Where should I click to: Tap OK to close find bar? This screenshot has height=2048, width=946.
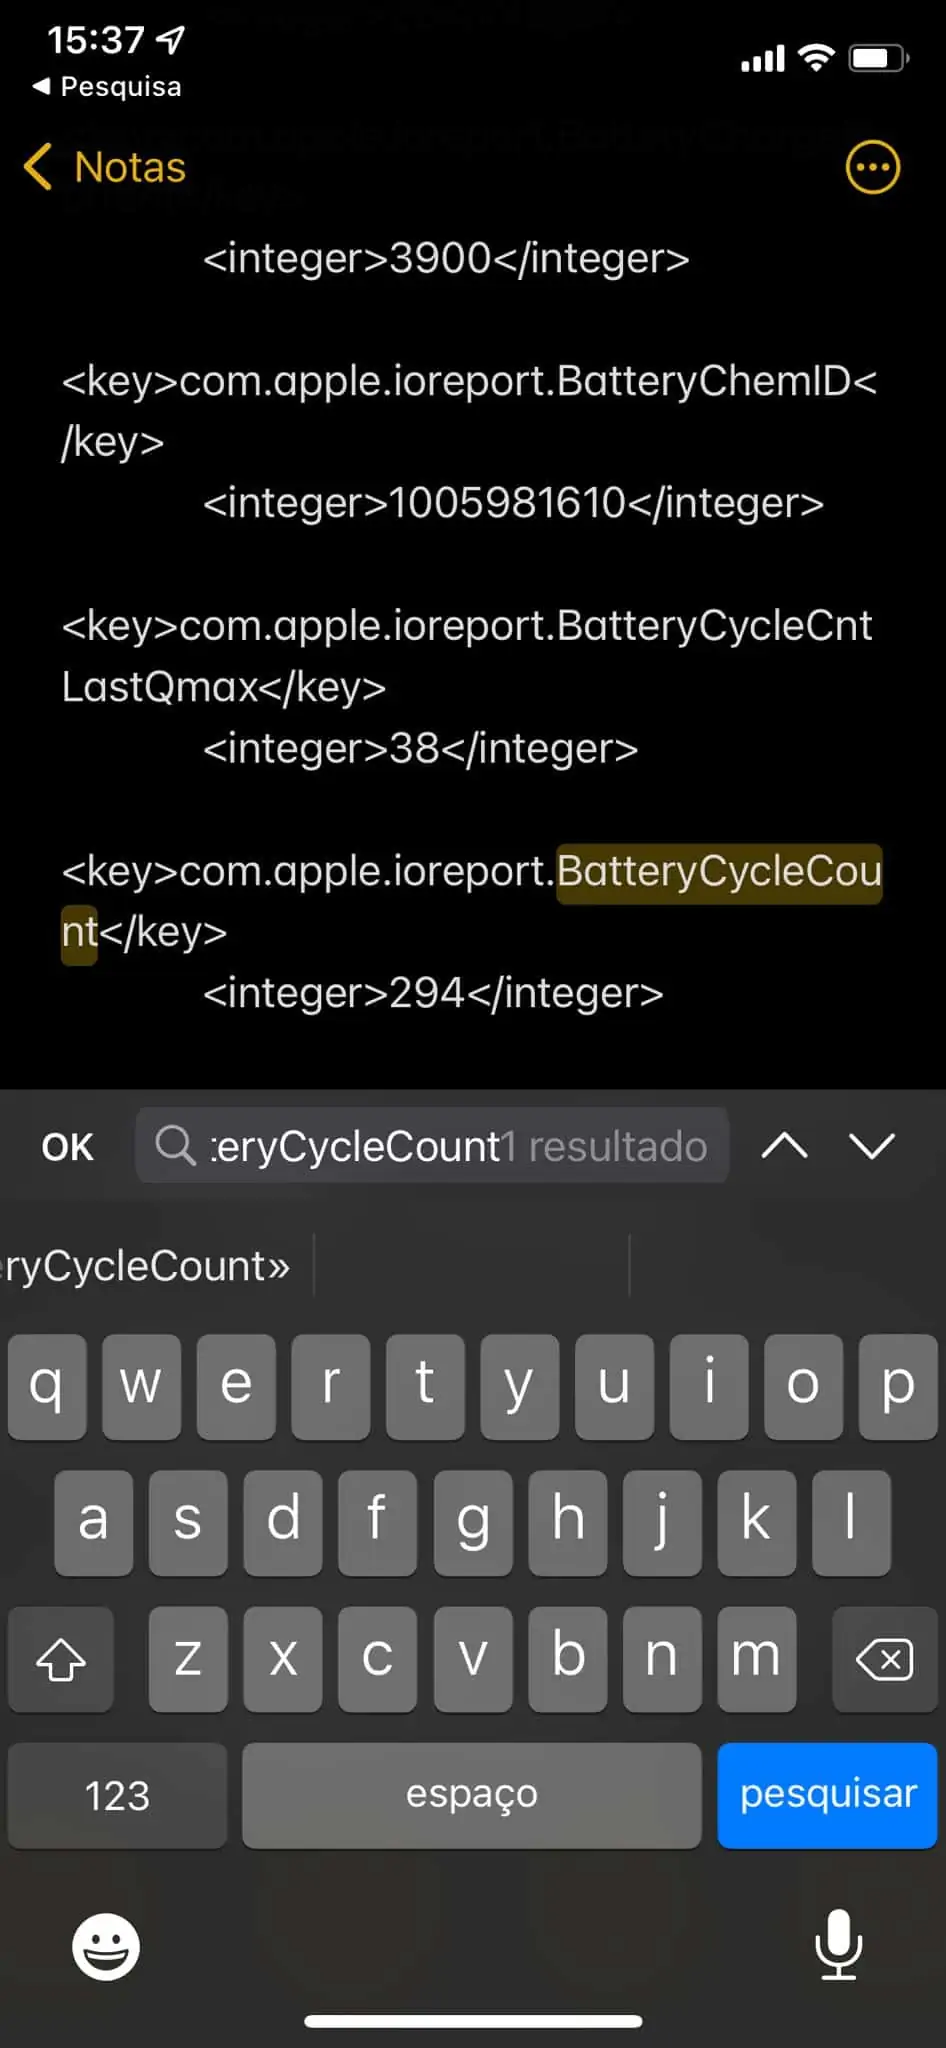point(67,1147)
